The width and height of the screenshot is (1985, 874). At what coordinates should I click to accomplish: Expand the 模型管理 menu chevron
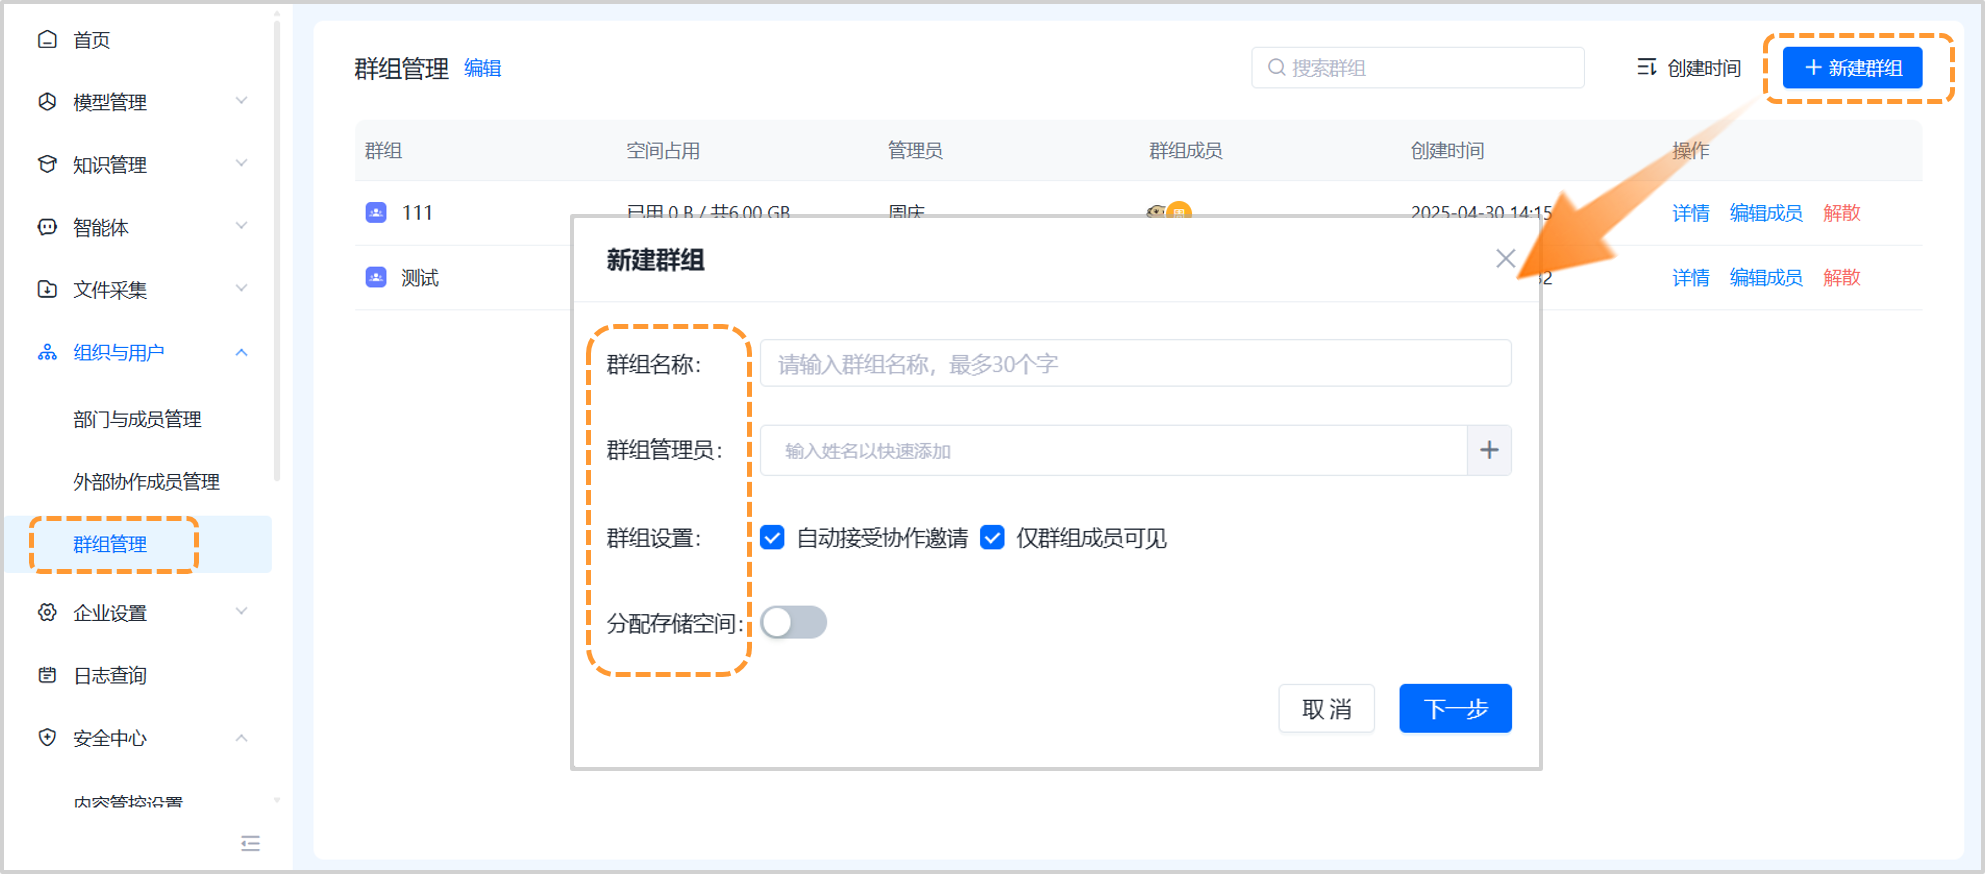point(241,101)
